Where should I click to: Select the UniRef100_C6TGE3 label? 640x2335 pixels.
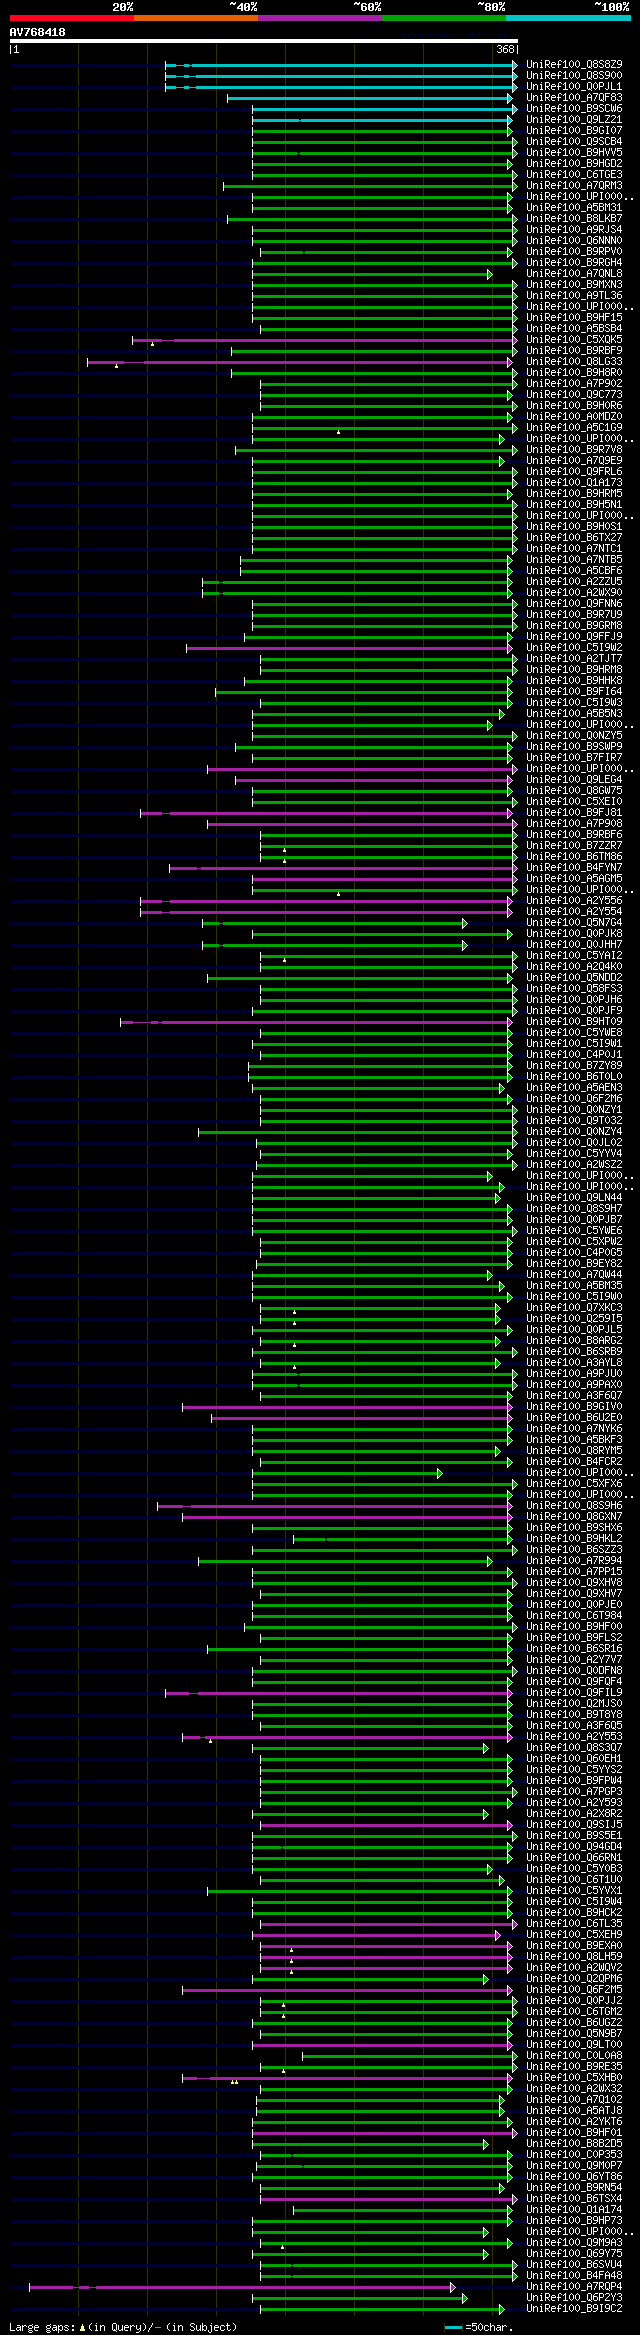click(x=574, y=174)
